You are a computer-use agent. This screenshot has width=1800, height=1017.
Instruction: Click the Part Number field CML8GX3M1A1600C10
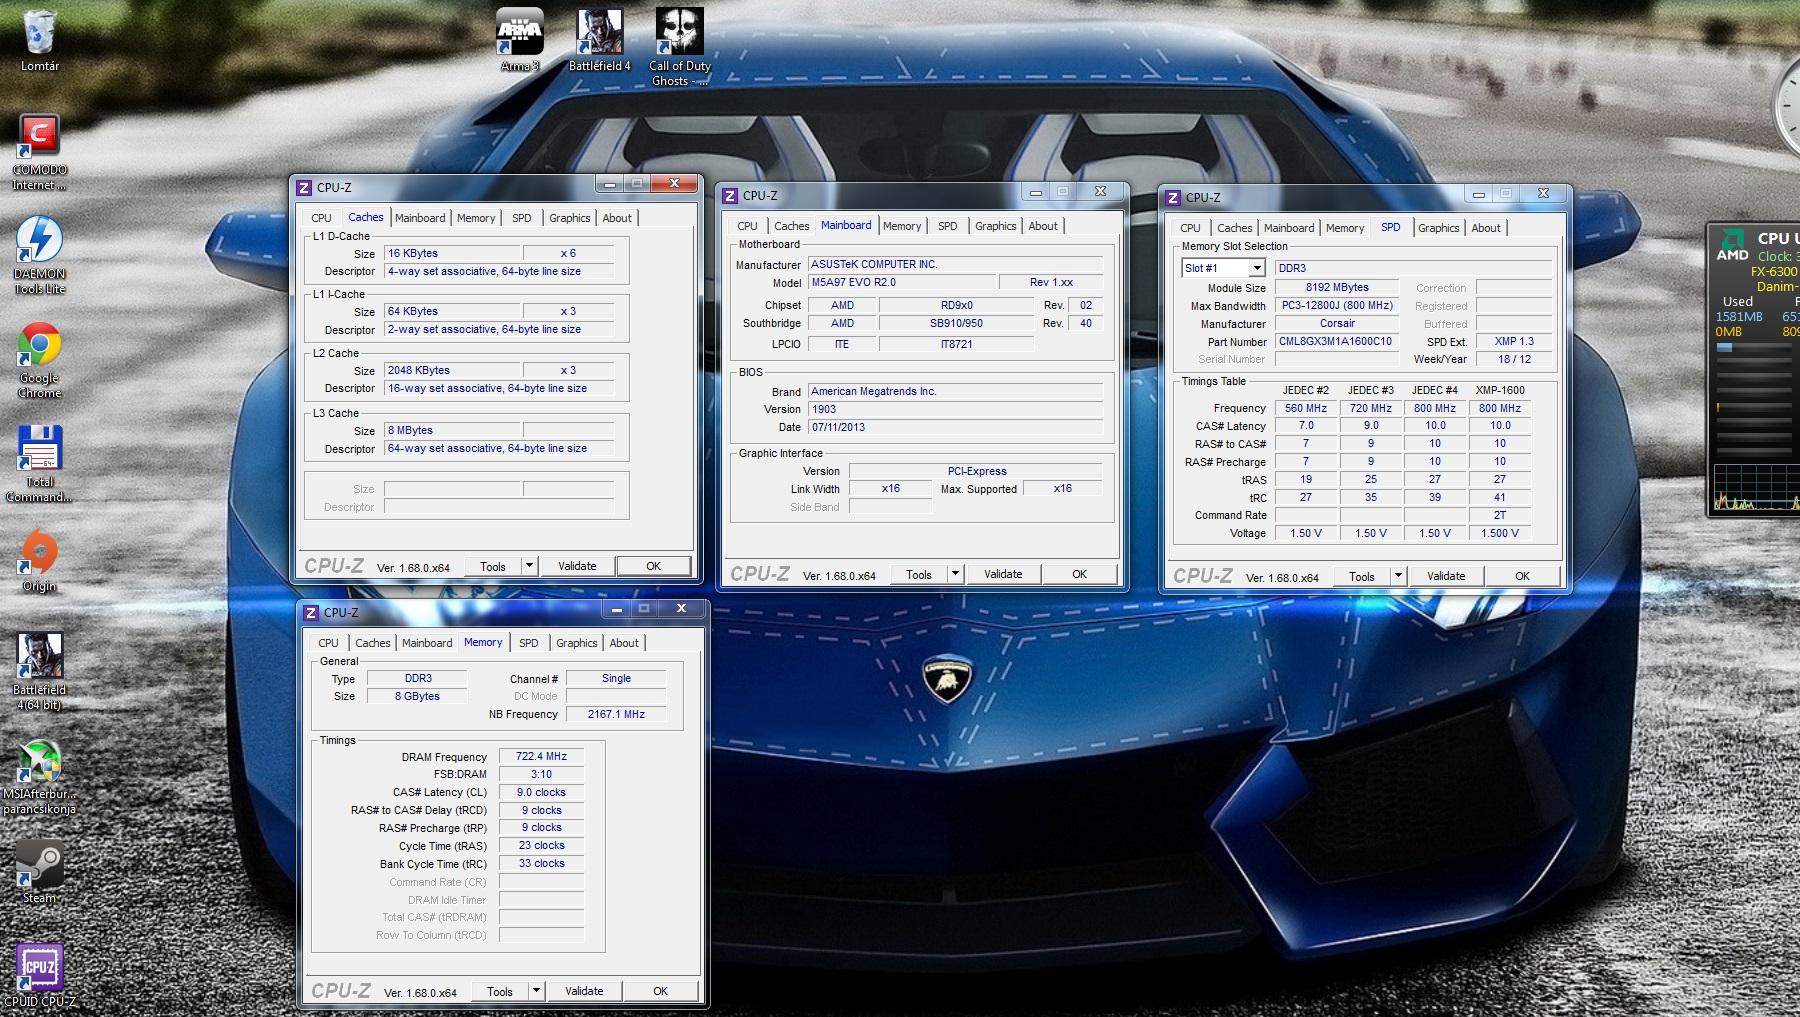click(x=1335, y=341)
